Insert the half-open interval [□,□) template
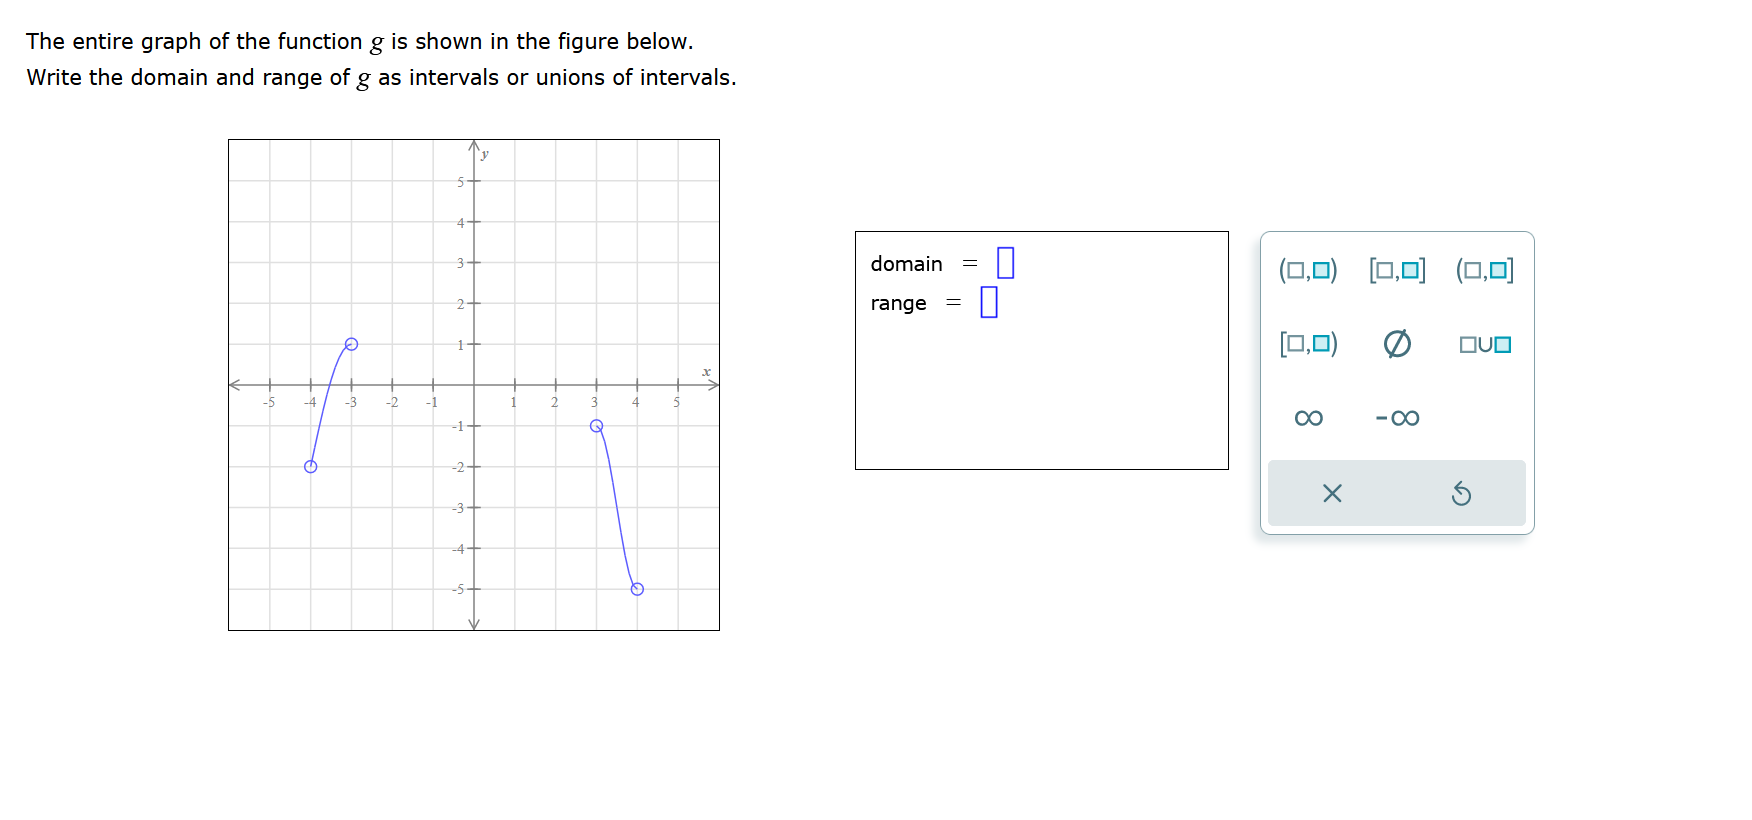This screenshot has height=820, width=1752. [x=1308, y=344]
